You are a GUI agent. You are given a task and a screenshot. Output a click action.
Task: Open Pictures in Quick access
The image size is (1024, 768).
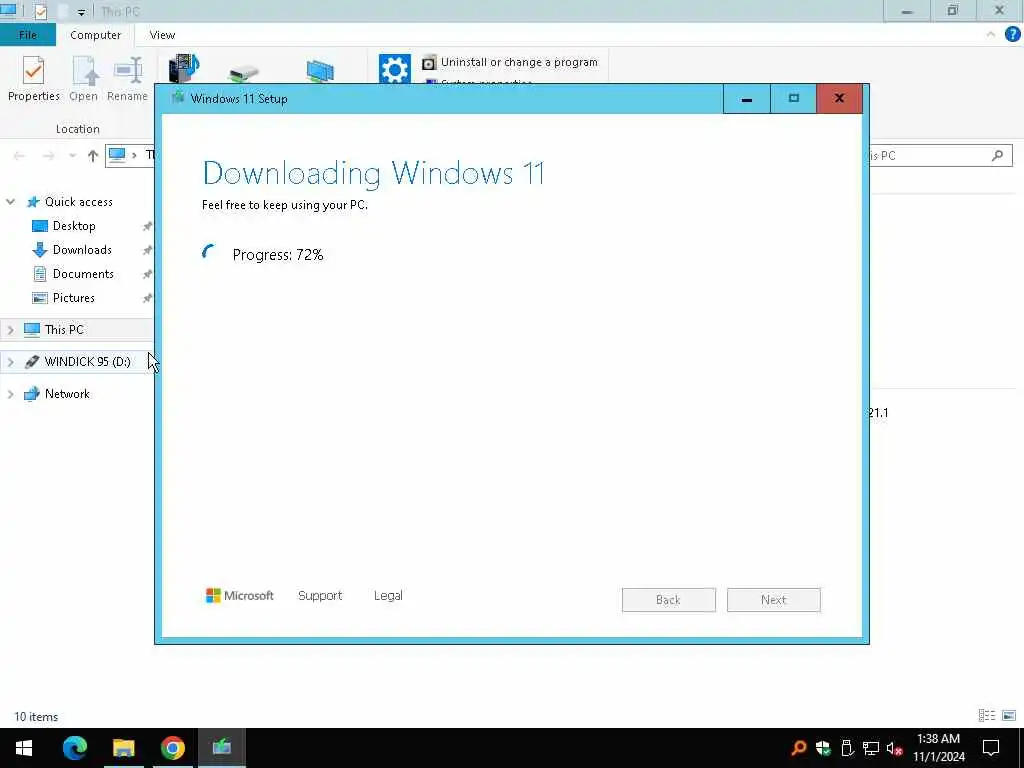coord(73,298)
